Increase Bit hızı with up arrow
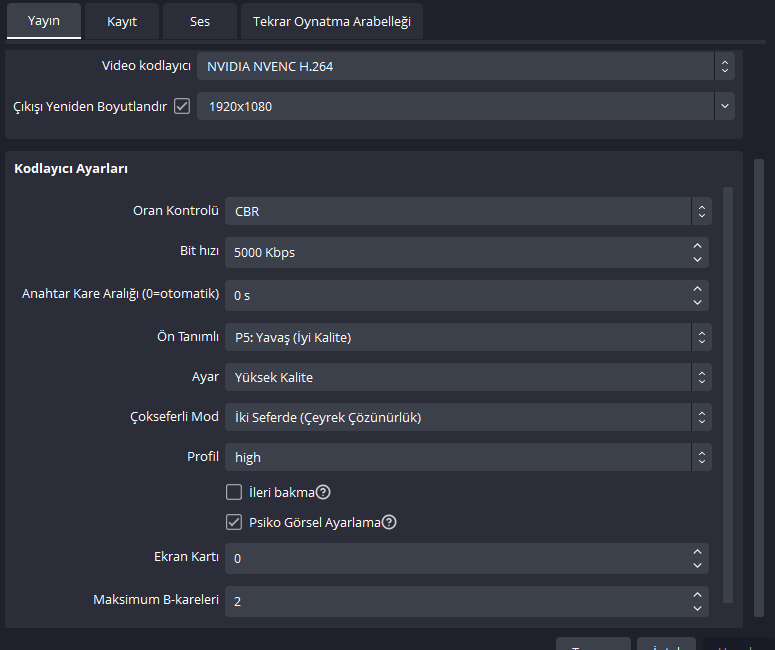This screenshot has height=650, width=775. (x=697, y=246)
